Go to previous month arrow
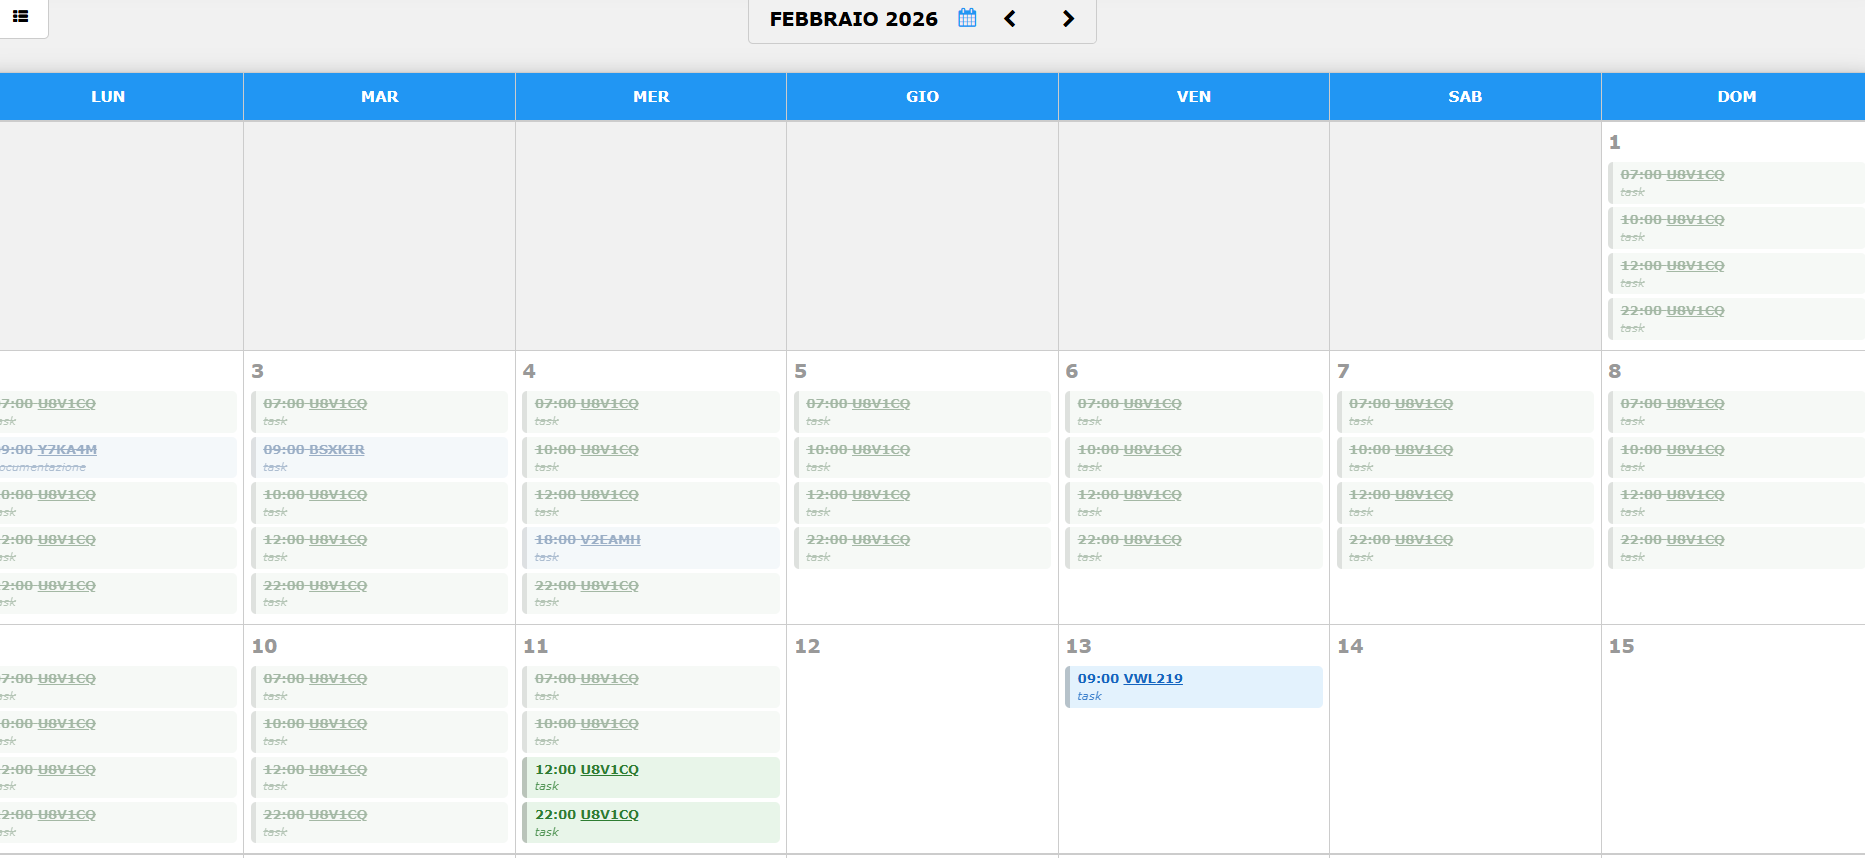Image resolution: width=1865 pixels, height=858 pixels. click(x=1010, y=19)
